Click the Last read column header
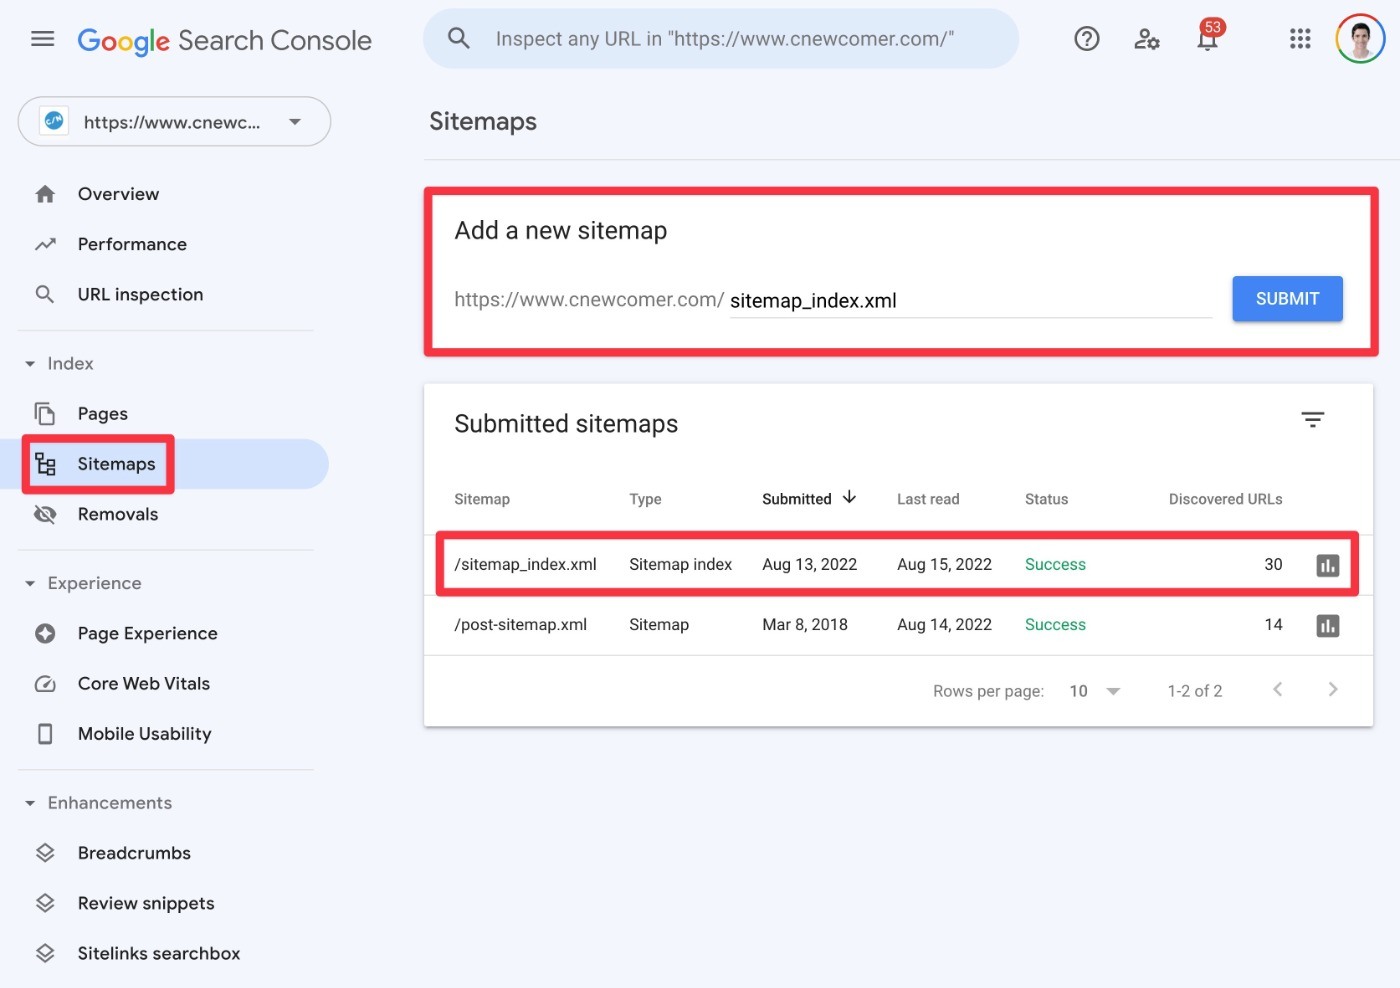1400x988 pixels. click(x=928, y=499)
